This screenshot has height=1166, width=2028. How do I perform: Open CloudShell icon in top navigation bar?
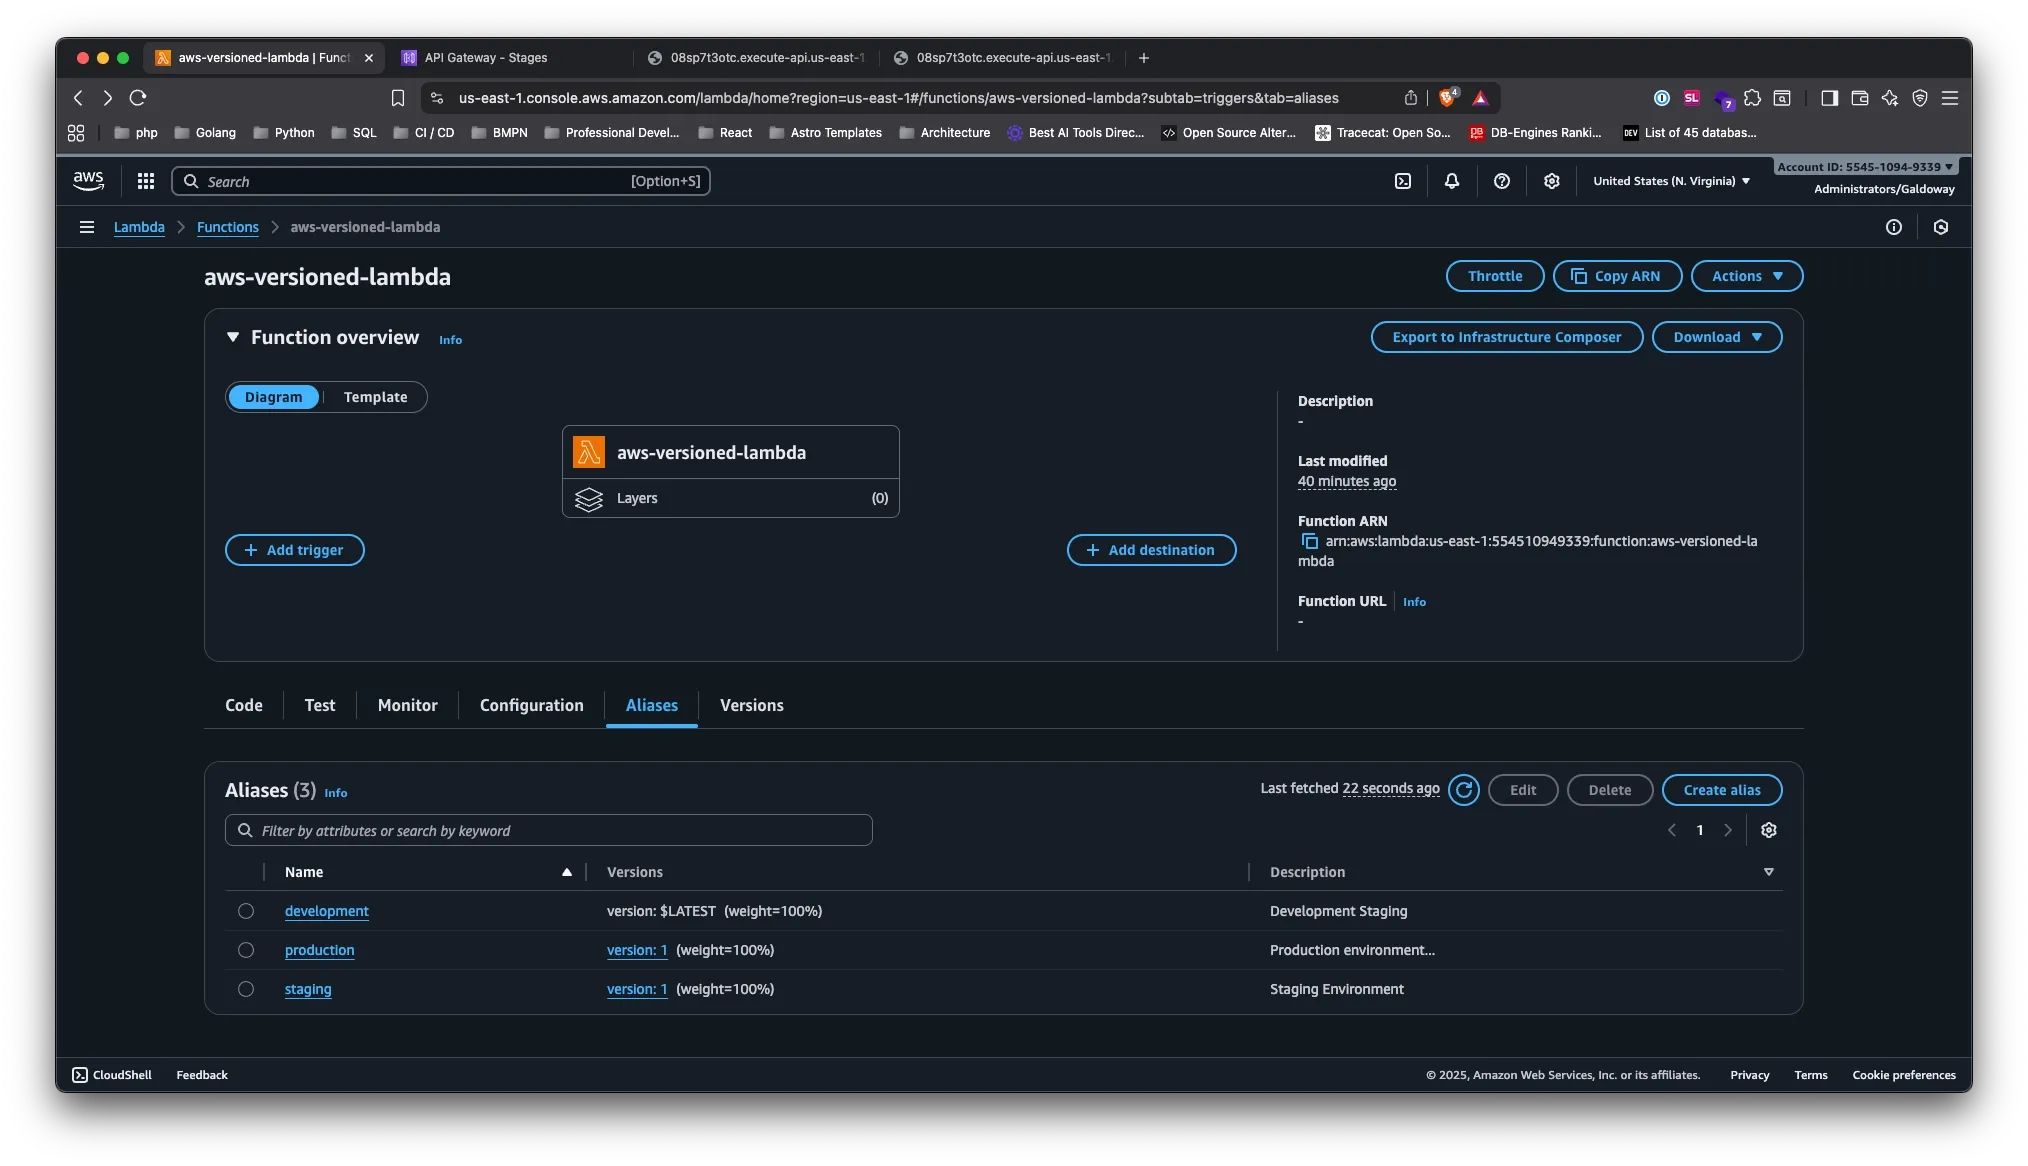tap(1403, 181)
